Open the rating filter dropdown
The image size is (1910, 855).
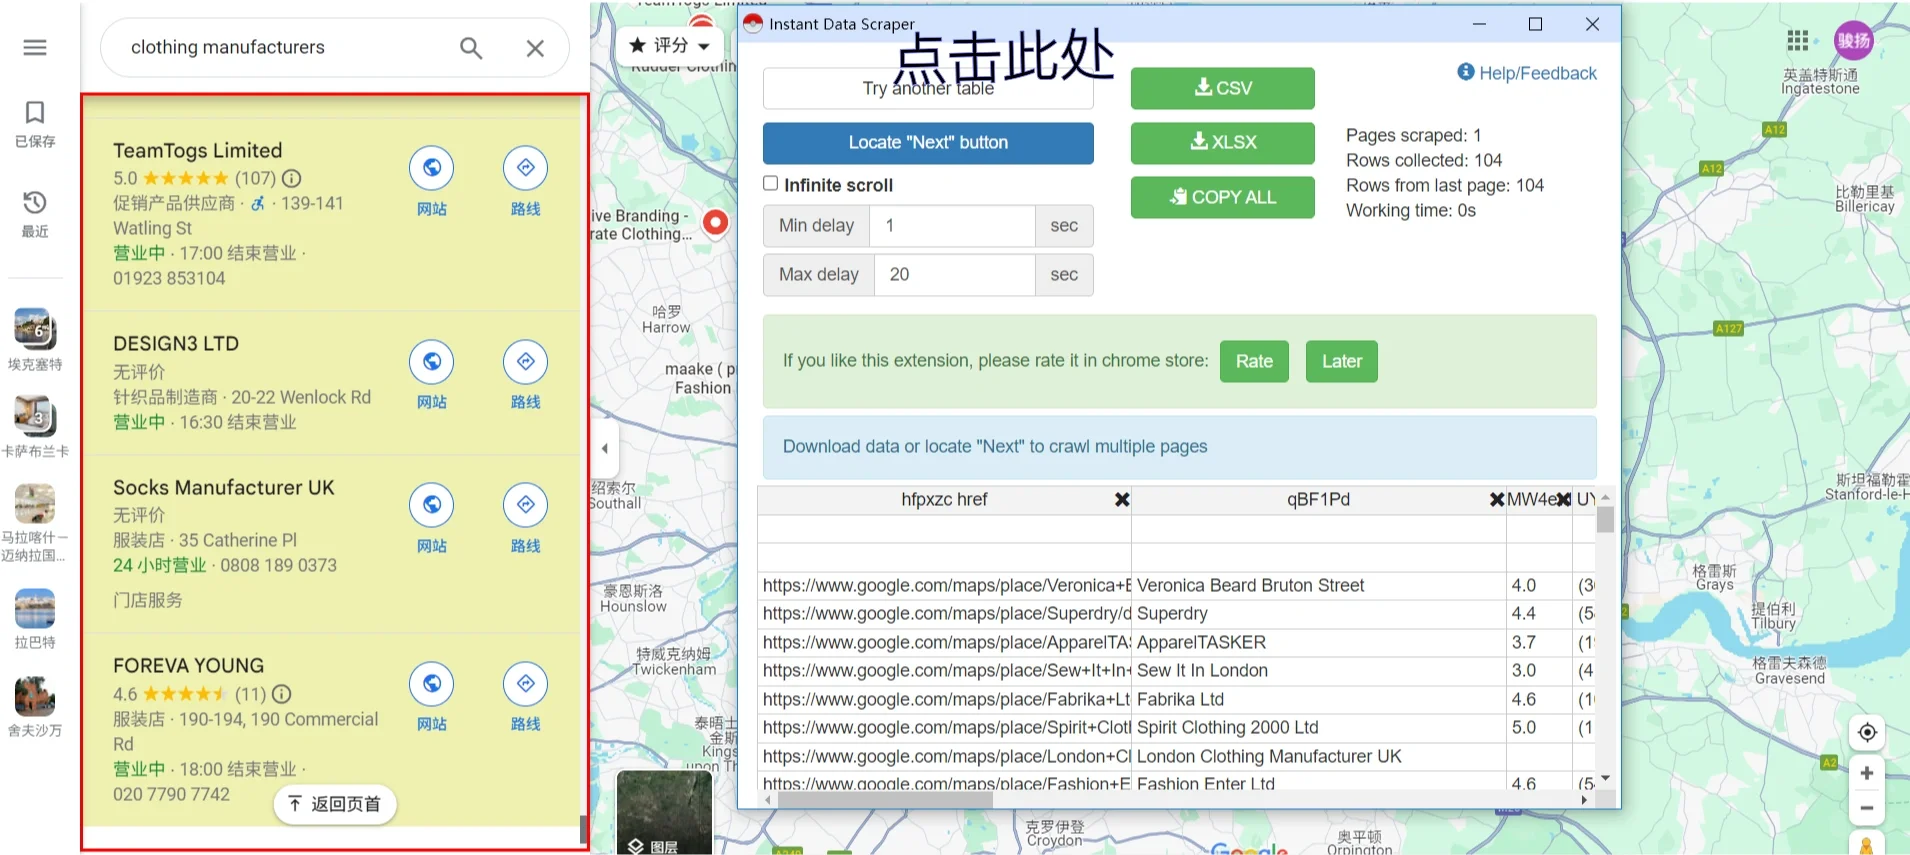tap(670, 45)
